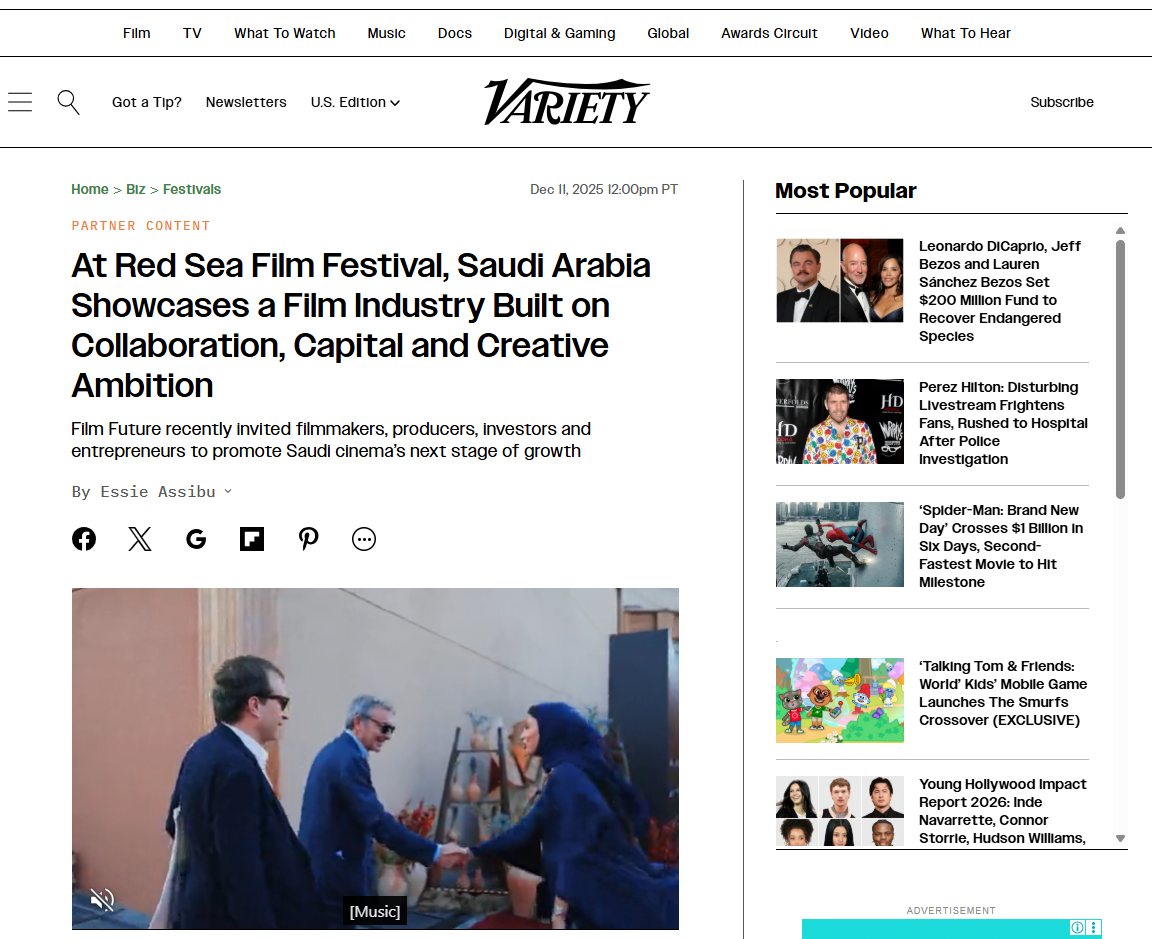Go to Festivals breadcrumb
The image size is (1152, 939).
192,189
